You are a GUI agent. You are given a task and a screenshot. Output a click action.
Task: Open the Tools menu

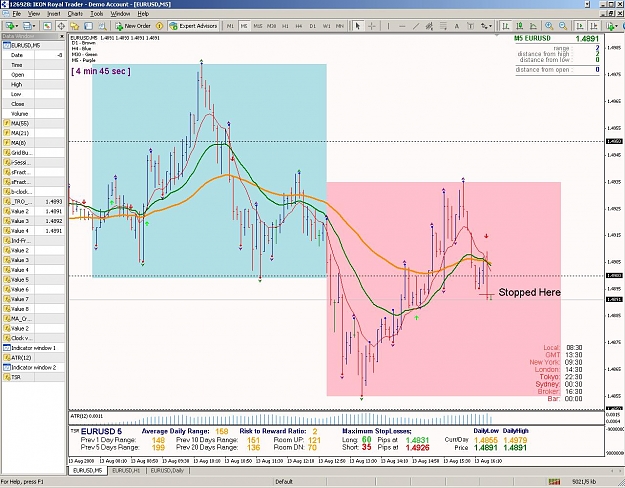pos(96,14)
